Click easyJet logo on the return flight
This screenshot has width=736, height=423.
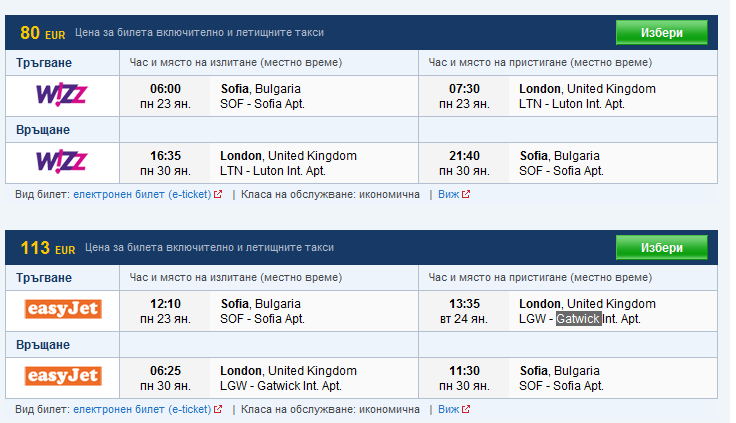(63, 377)
